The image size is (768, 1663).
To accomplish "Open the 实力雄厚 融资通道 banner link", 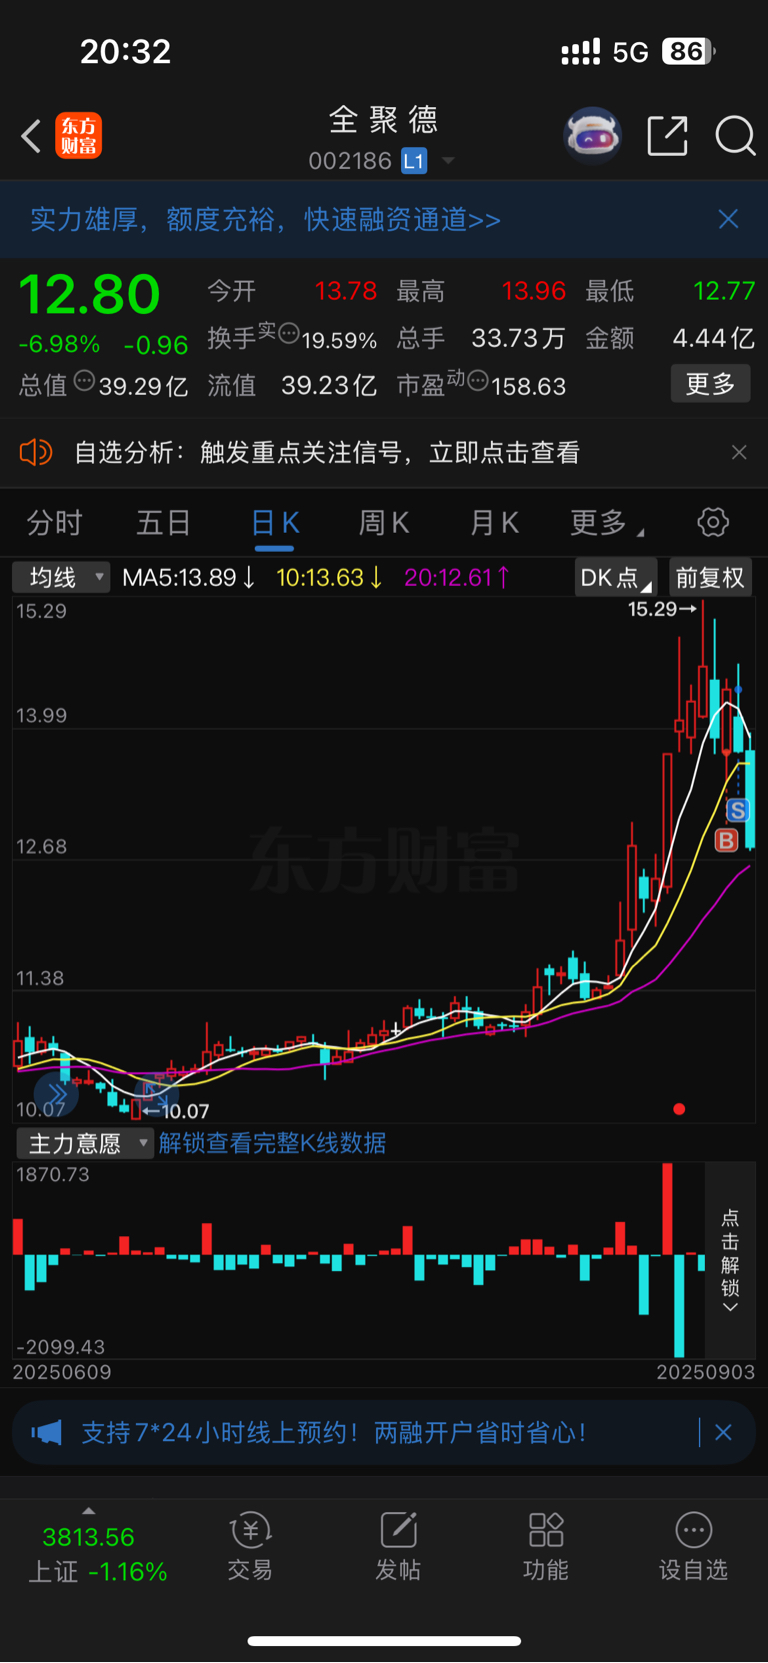I will [x=265, y=219].
